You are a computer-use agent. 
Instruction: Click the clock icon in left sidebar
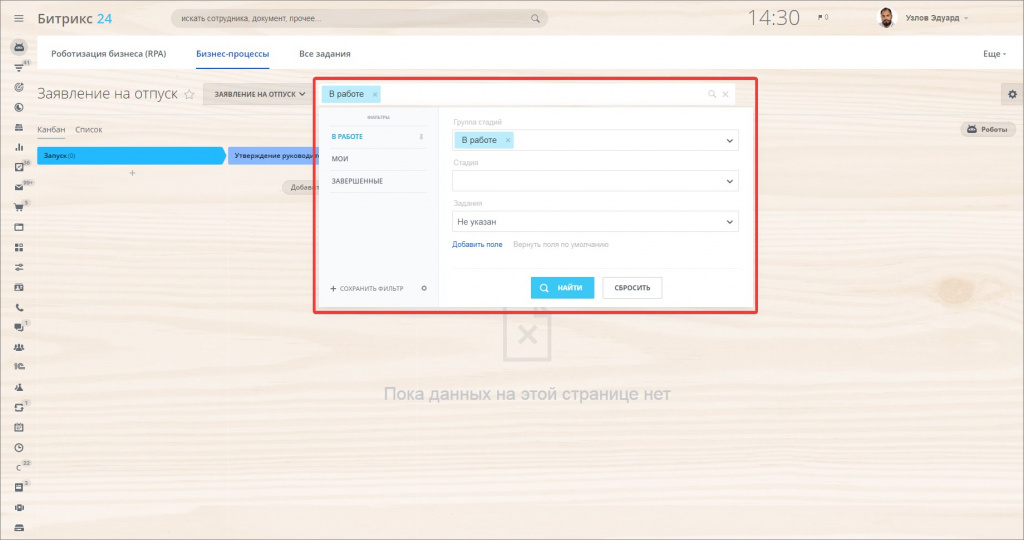click(18, 448)
